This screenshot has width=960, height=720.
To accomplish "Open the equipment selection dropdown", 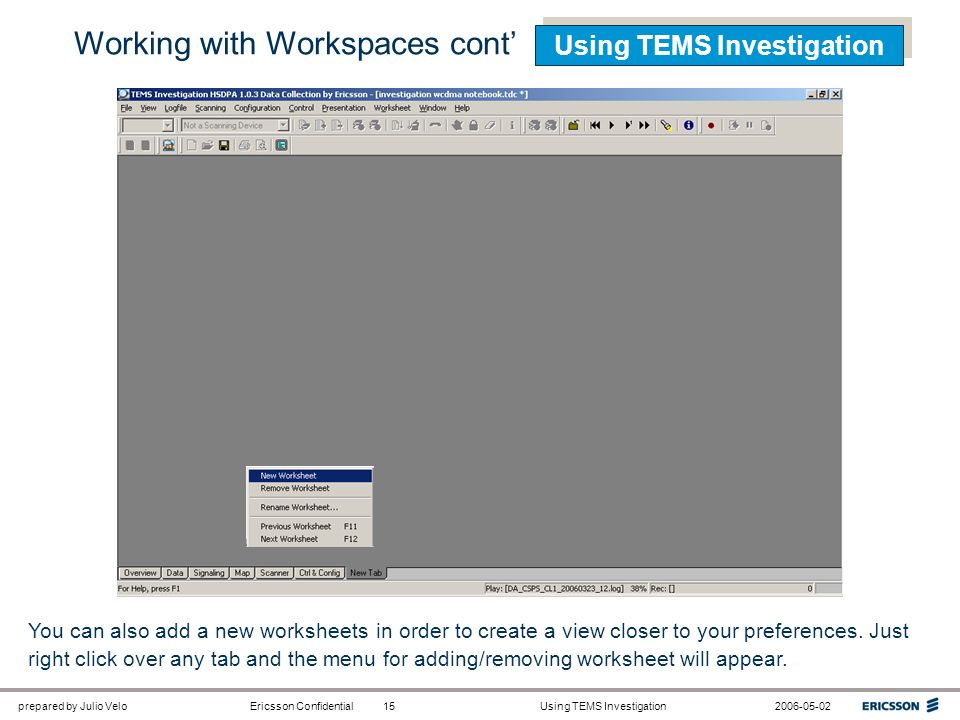I will click(167, 126).
